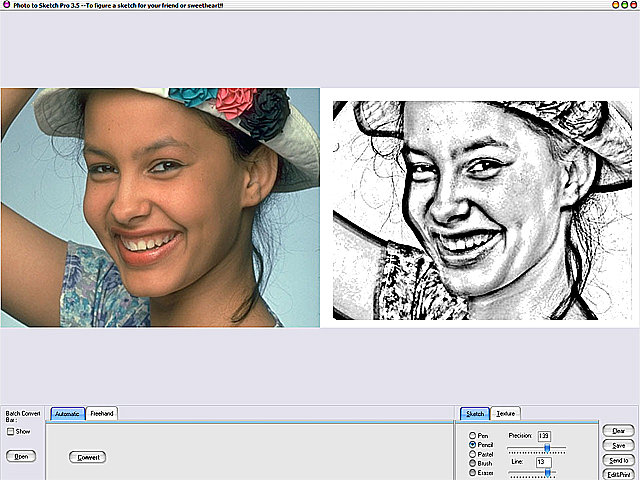Click the Convert button
The image size is (640, 480).
point(87,457)
